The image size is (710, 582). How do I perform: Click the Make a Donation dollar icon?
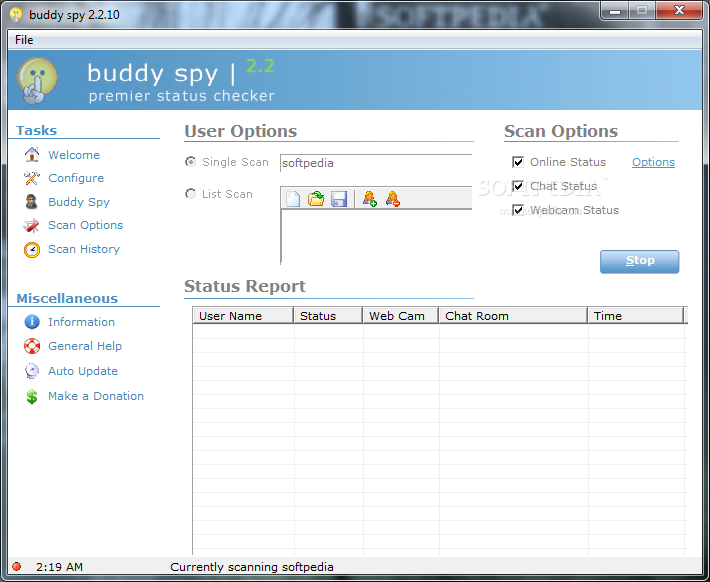(x=32, y=396)
